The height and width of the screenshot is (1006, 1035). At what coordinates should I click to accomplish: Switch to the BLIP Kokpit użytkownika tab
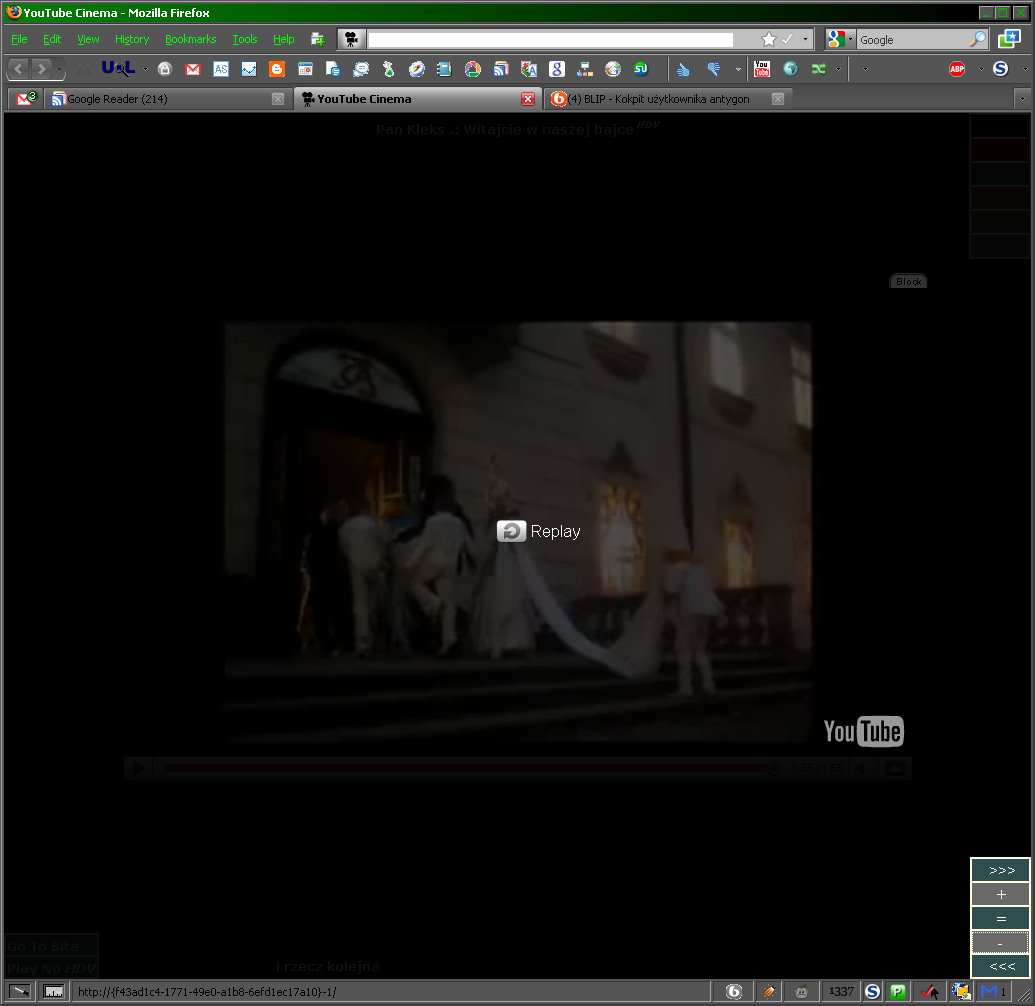click(x=668, y=99)
